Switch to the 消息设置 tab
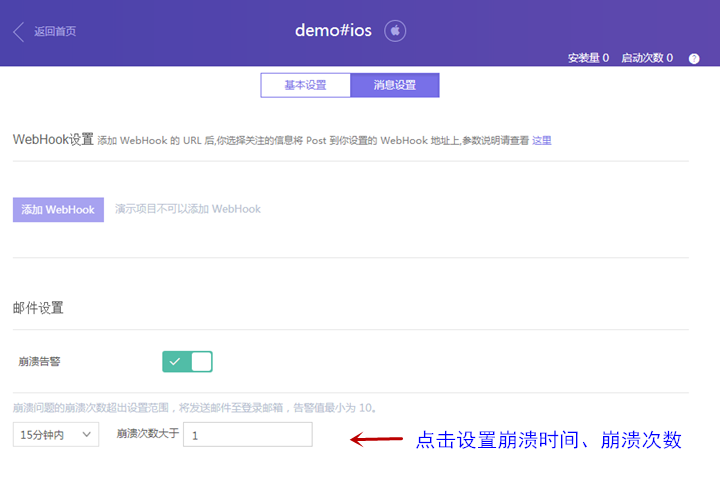The height and width of the screenshot is (477, 720). [x=395, y=85]
